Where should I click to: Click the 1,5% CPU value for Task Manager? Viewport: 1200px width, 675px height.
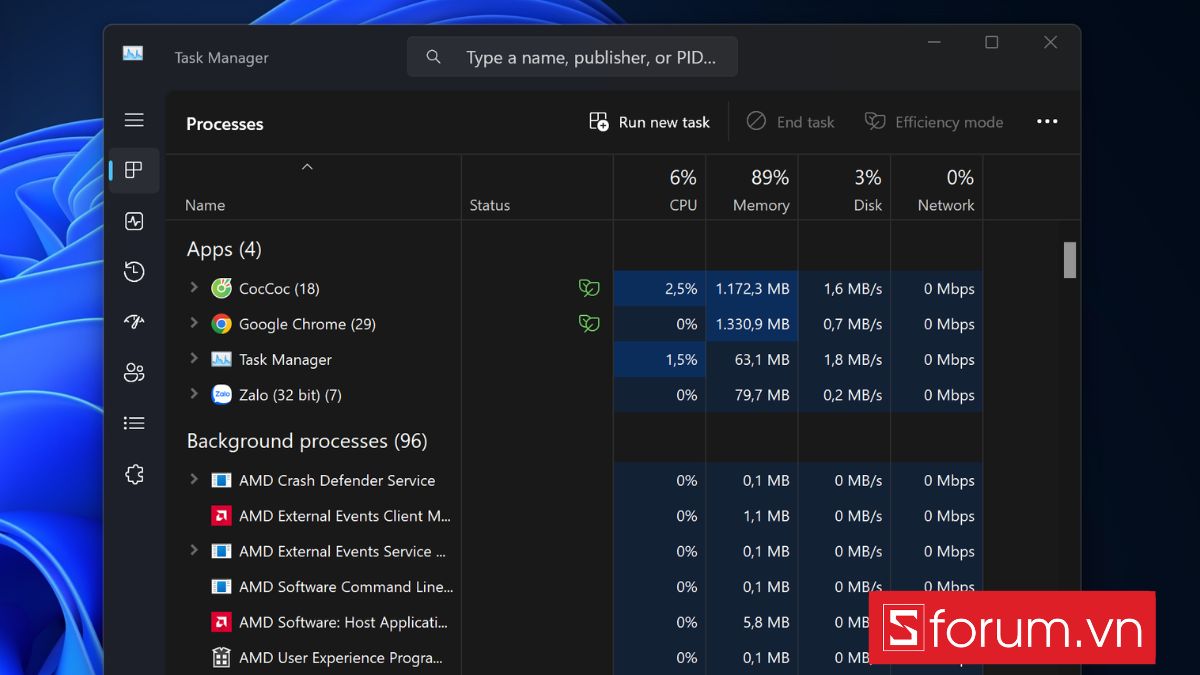(681, 359)
